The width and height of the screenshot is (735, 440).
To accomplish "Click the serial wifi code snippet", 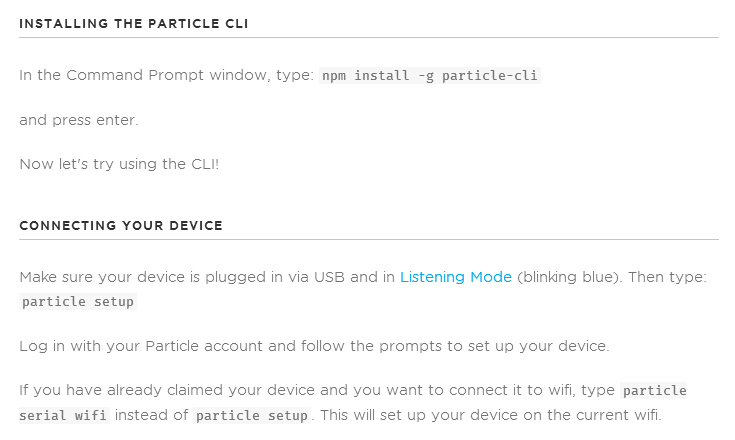I will 64,415.
